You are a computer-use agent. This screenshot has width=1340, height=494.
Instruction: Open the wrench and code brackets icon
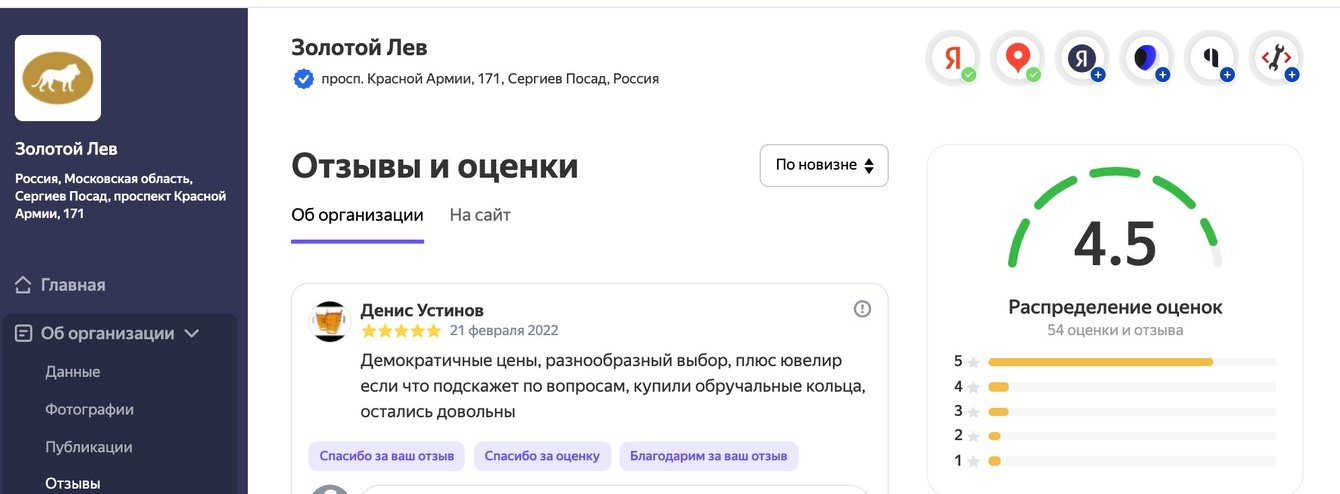pos(1276,58)
